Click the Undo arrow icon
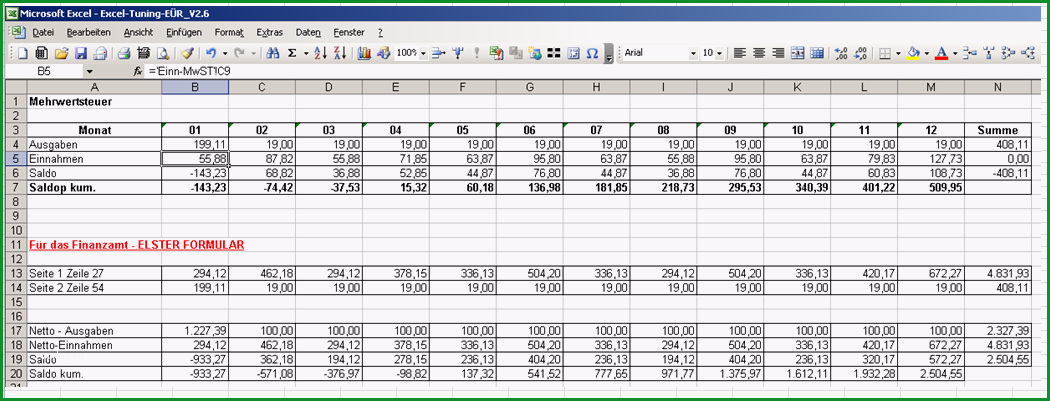This screenshot has width=1050, height=401. coord(211,53)
